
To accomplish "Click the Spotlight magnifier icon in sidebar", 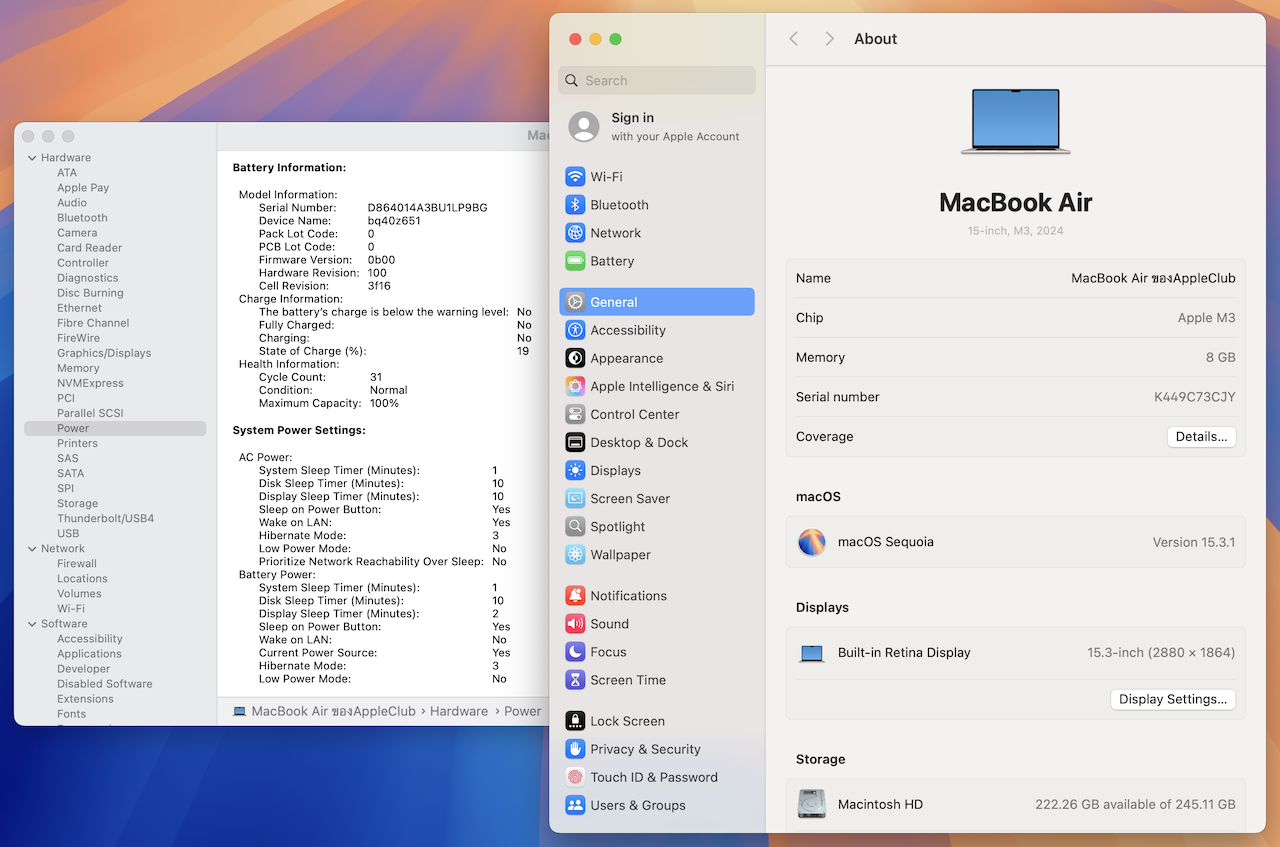I will [575, 526].
